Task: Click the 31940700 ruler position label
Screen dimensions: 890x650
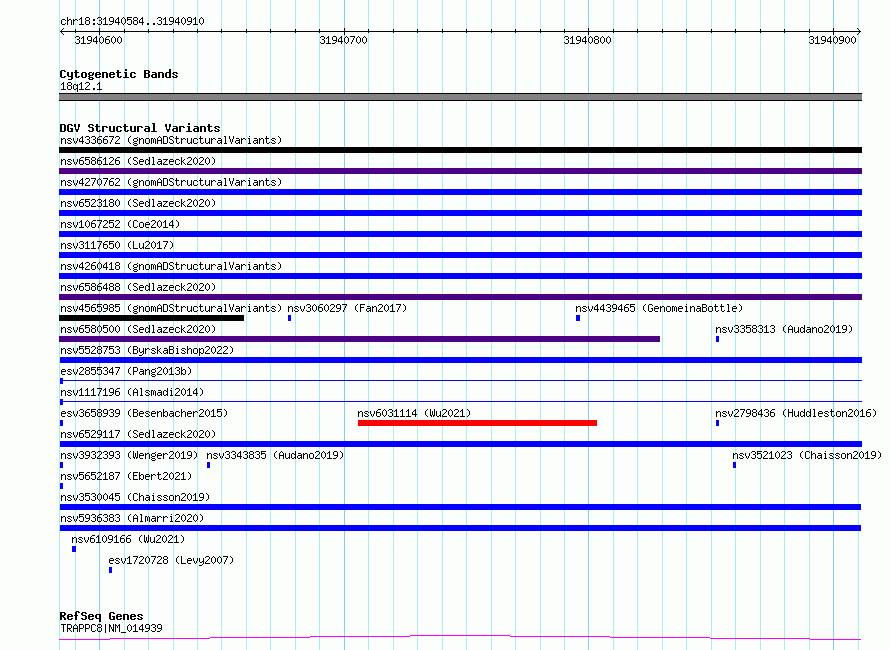Action: pos(343,40)
